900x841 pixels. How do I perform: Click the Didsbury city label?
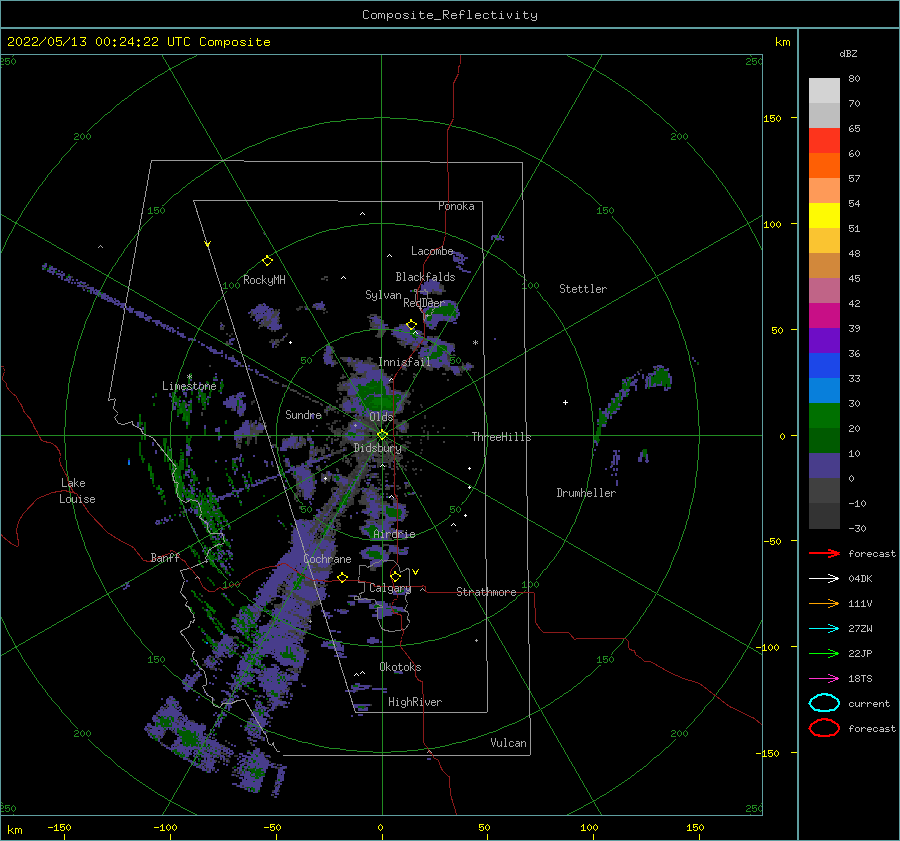coord(377,448)
